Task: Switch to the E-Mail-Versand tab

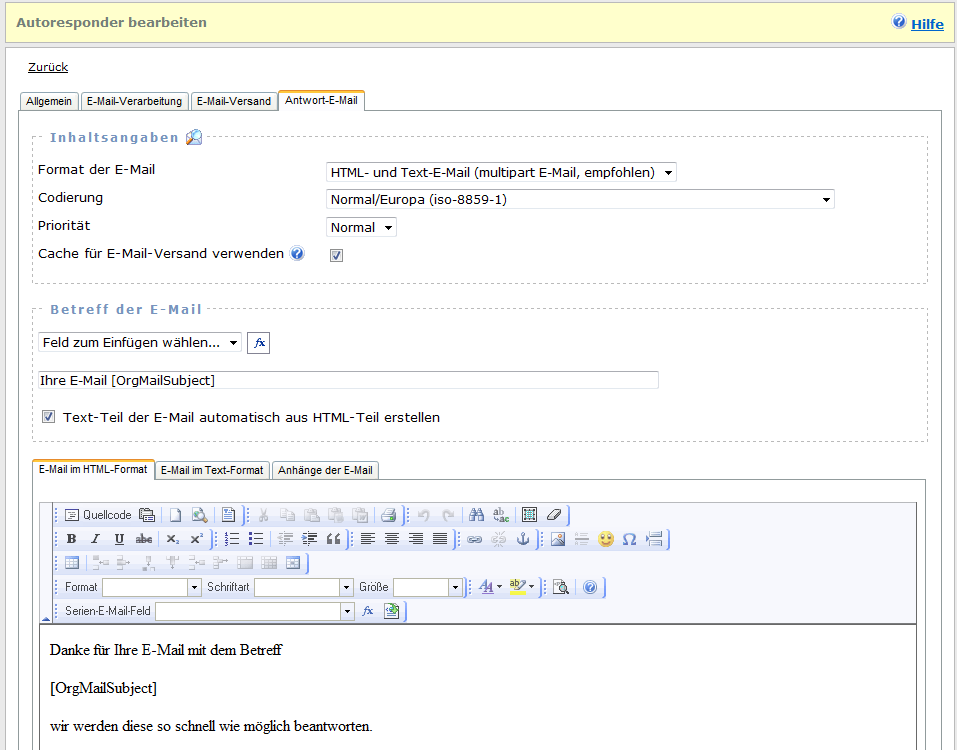Action: (x=233, y=101)
